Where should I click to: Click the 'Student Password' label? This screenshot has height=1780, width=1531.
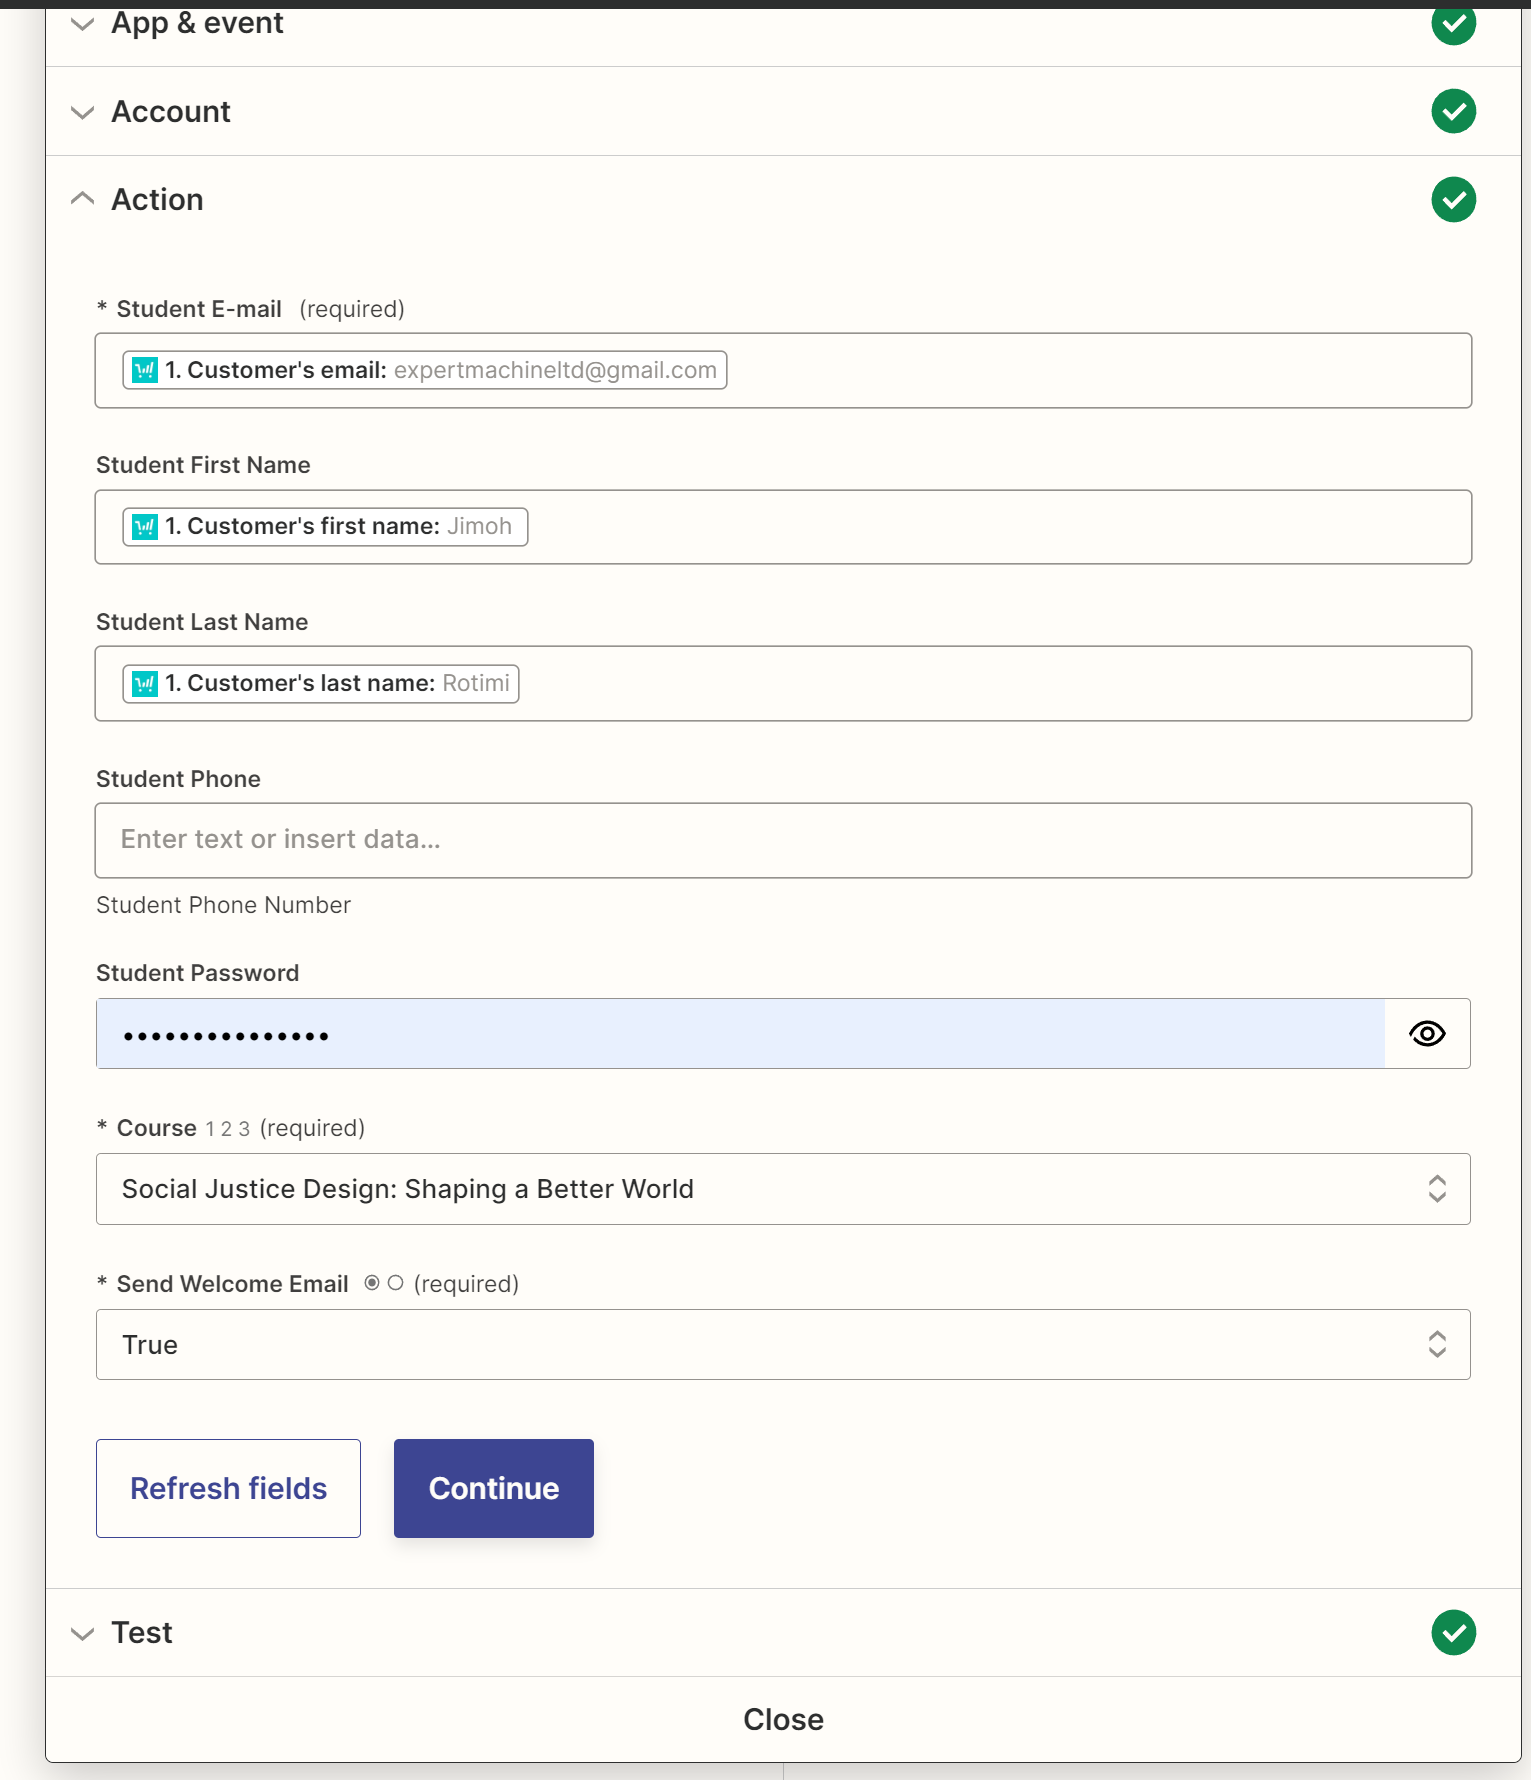(x=197, y=973)
